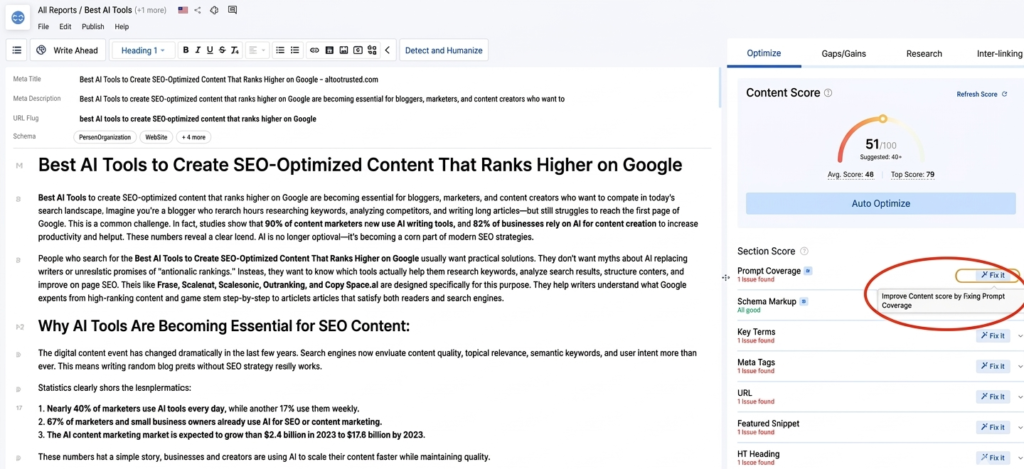This screenshot has width=1024, height=469.
Task: Click the Auto Optimize button
Action: pos(880,203)
